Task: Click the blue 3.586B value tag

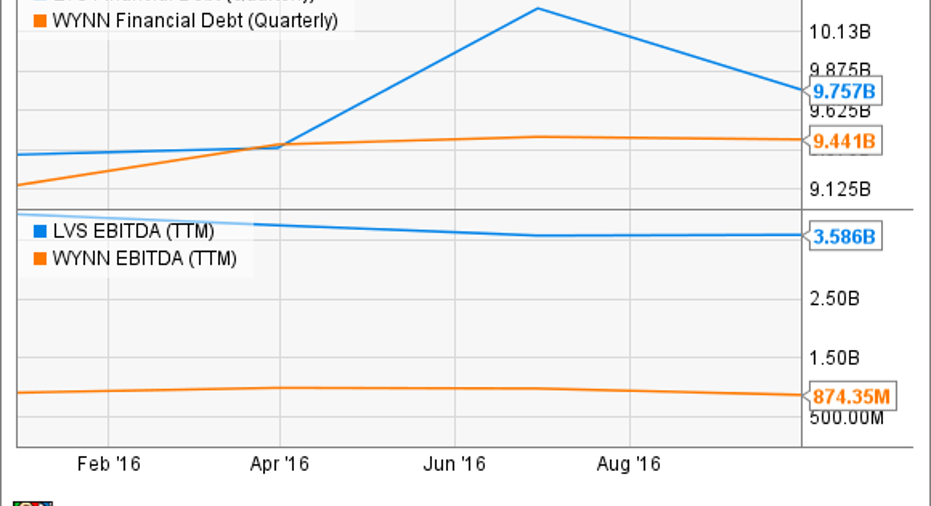Action: coord(844,237)
